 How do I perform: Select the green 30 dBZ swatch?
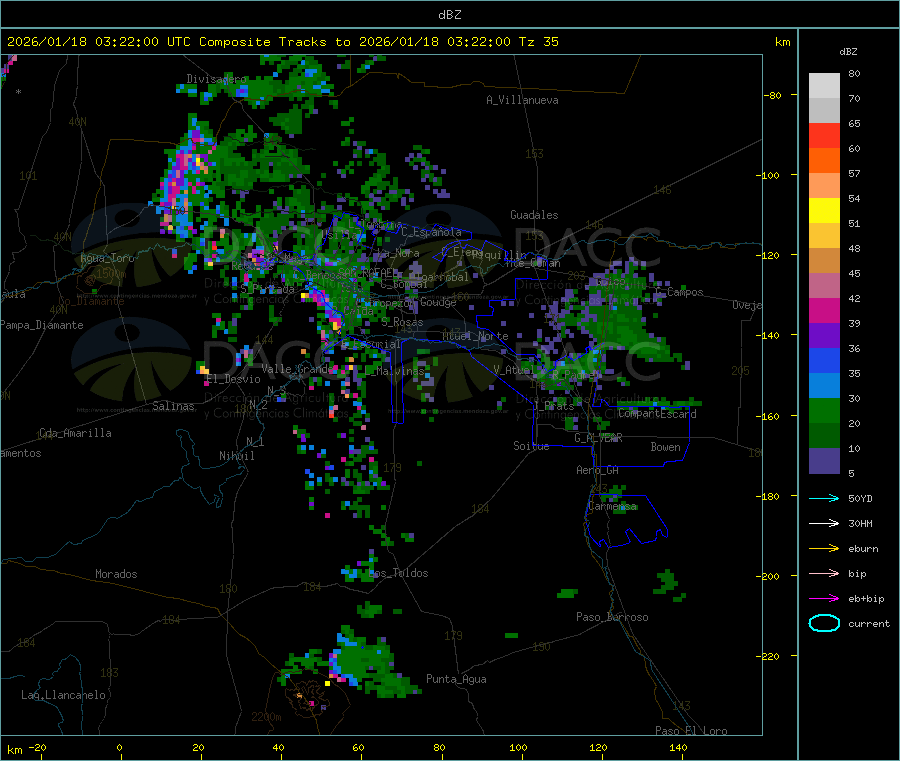(x=824, y=410)
